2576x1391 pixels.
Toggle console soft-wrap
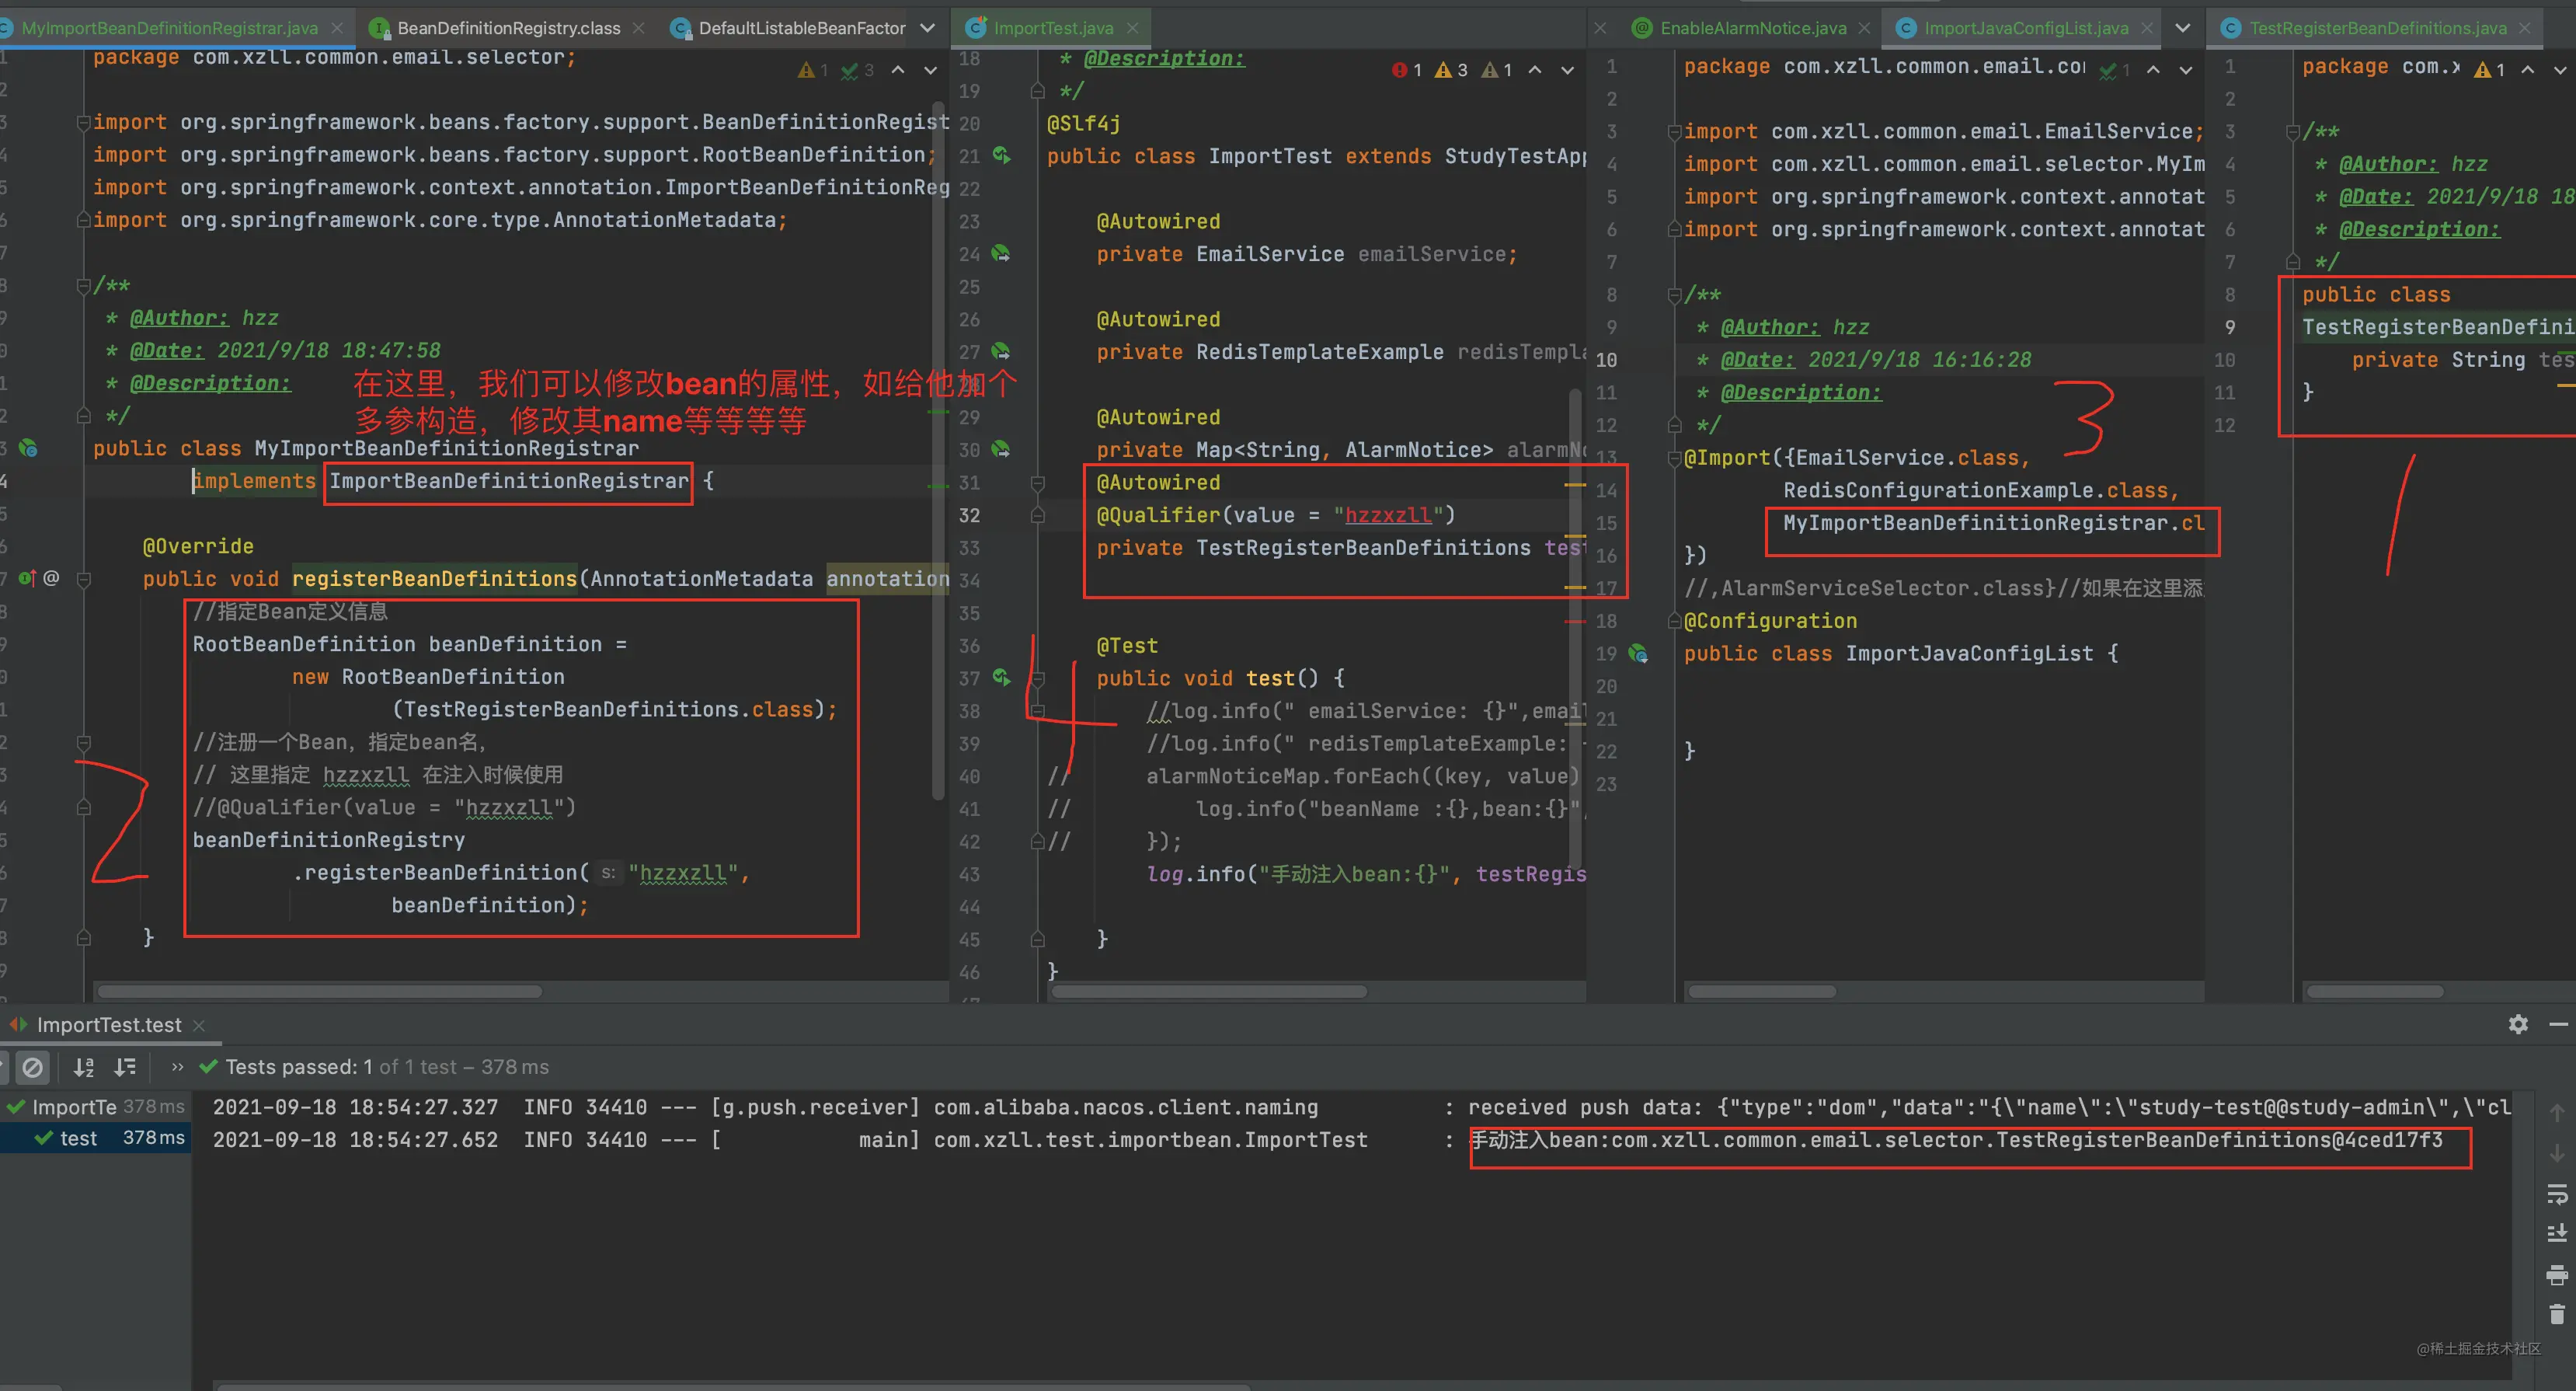tap(2557, 1194)
